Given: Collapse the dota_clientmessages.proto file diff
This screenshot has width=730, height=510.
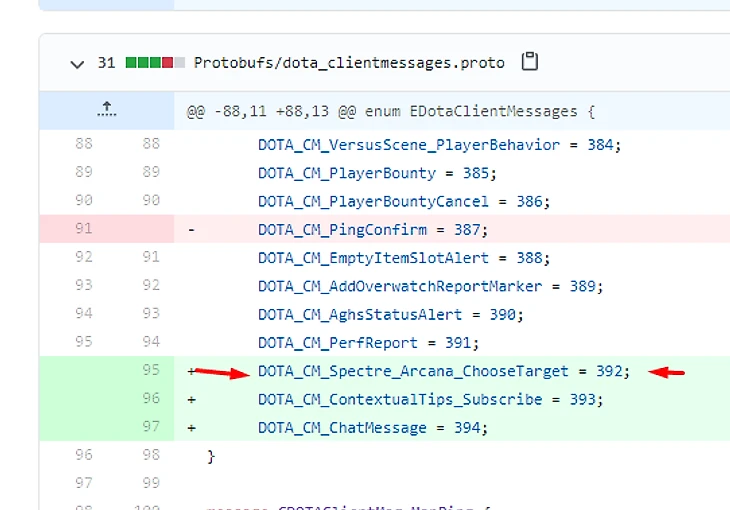Looking at the screenshot, I should [x=77, y=63].
